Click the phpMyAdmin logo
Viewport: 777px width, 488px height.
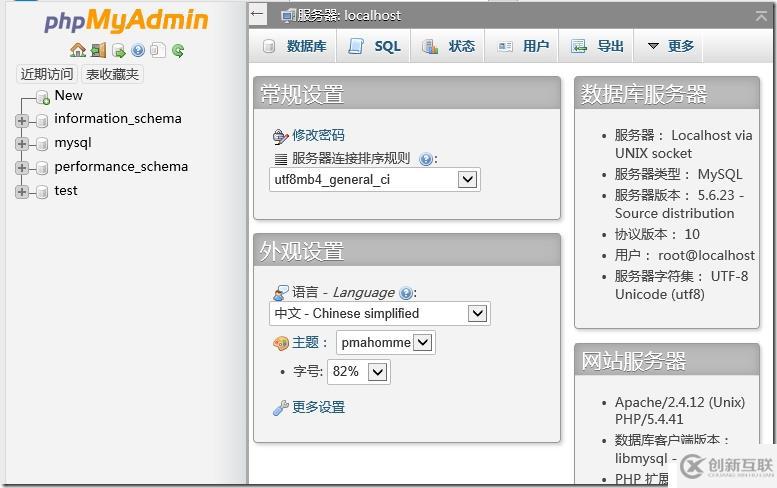pos(126,21)
